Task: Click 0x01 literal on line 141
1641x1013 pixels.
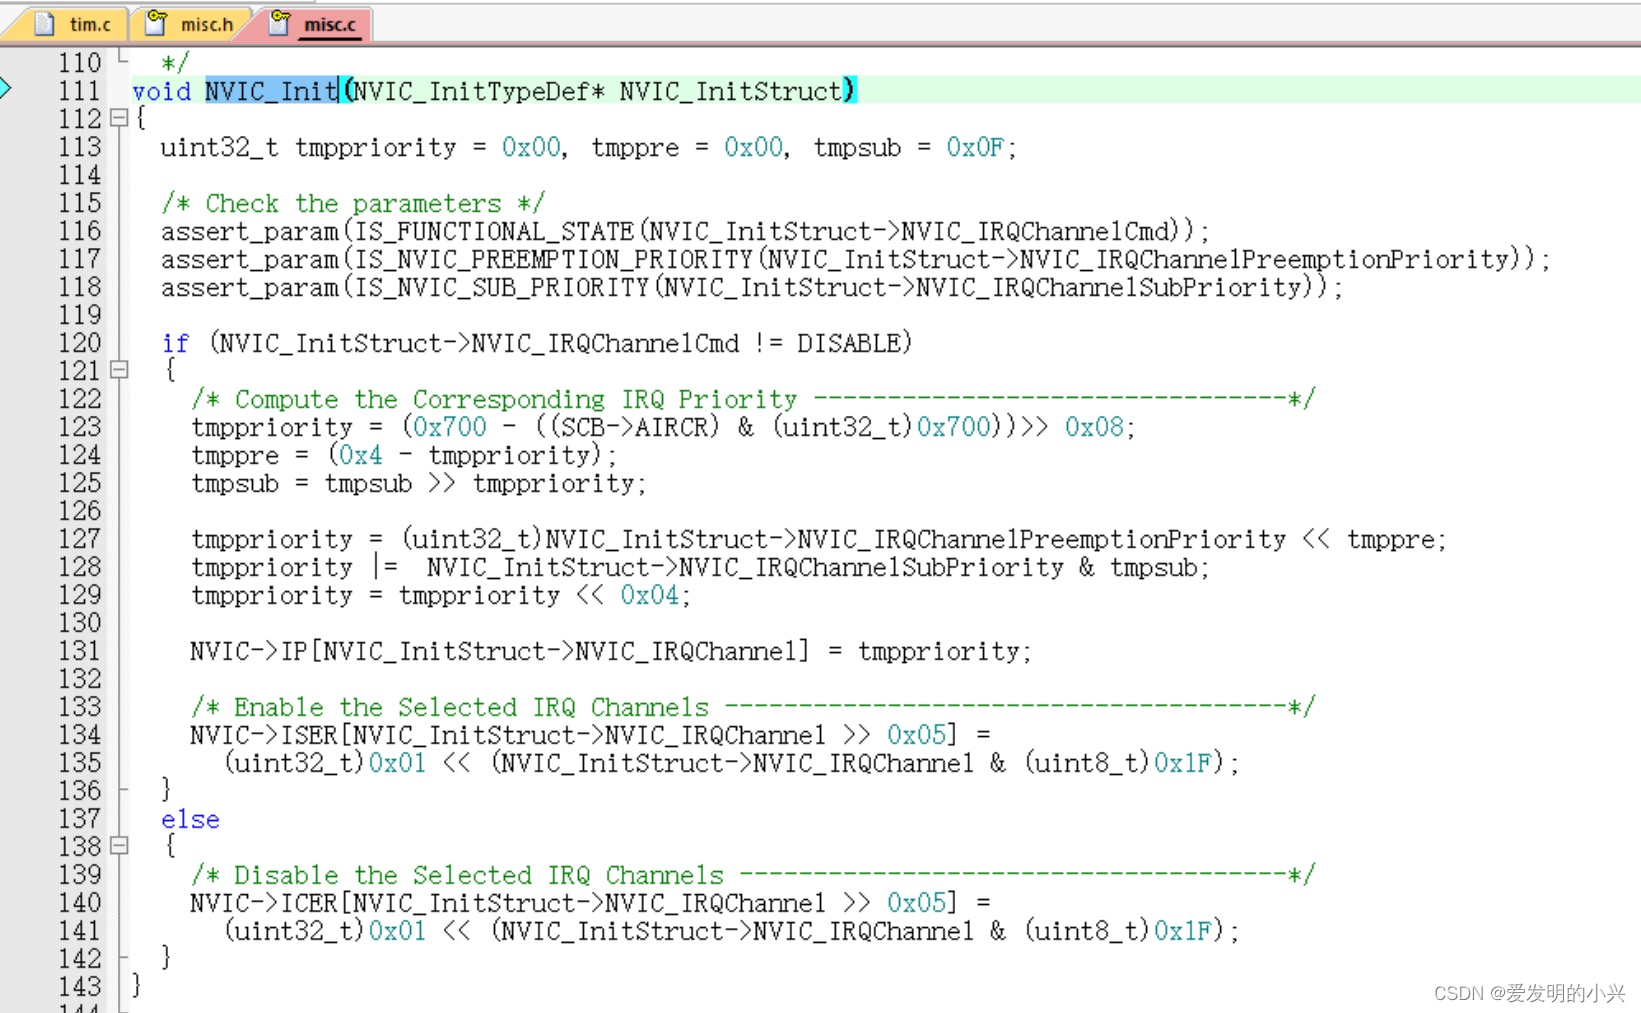Action: tap(397, 931)
